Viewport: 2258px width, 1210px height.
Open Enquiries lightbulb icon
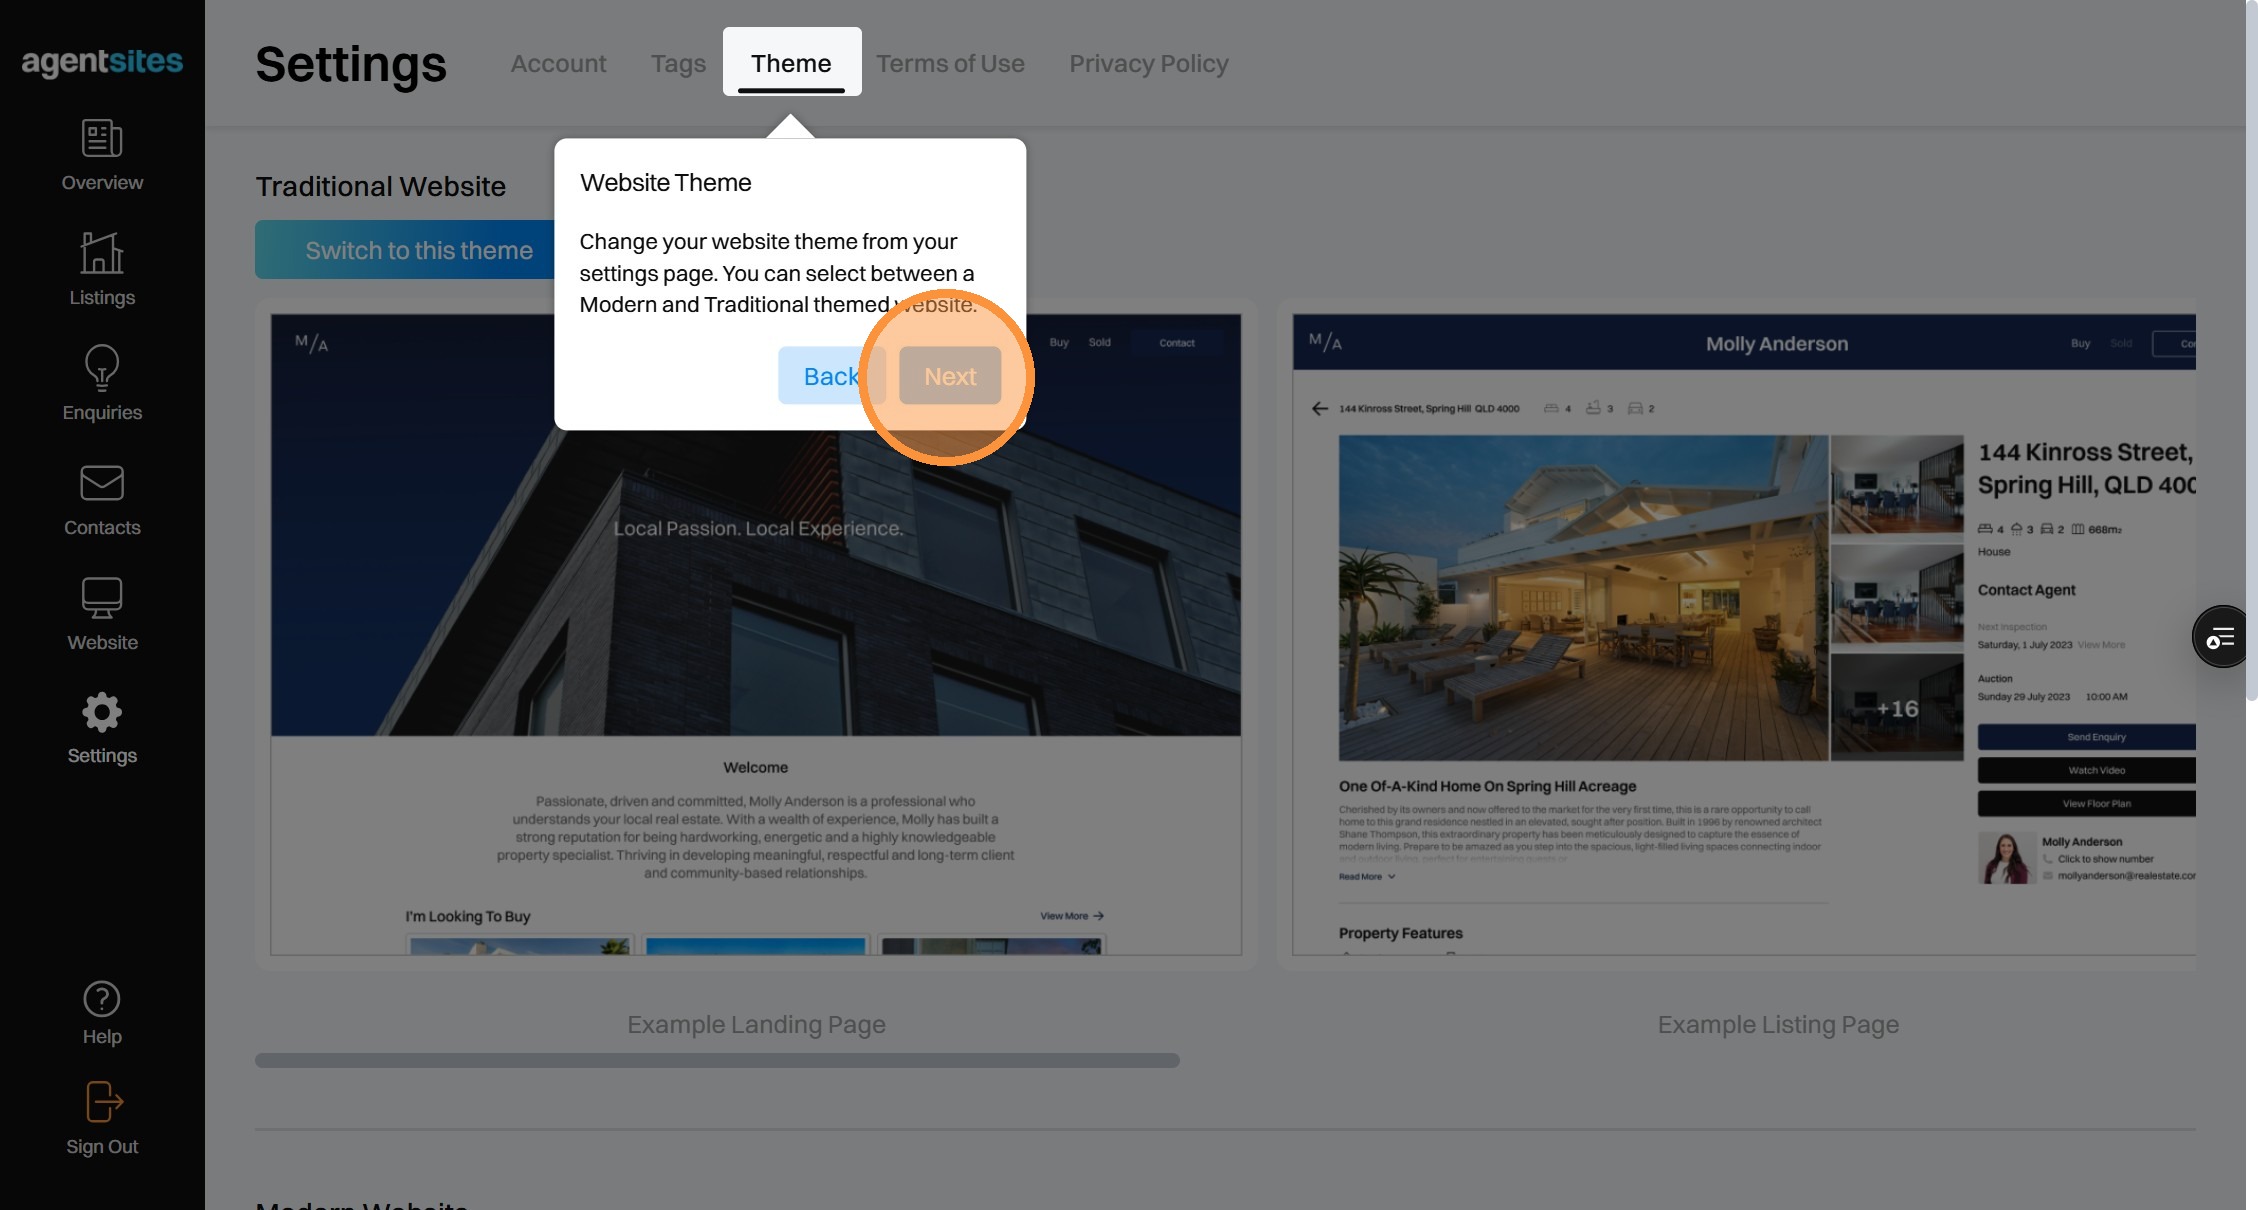click(102, 368)
